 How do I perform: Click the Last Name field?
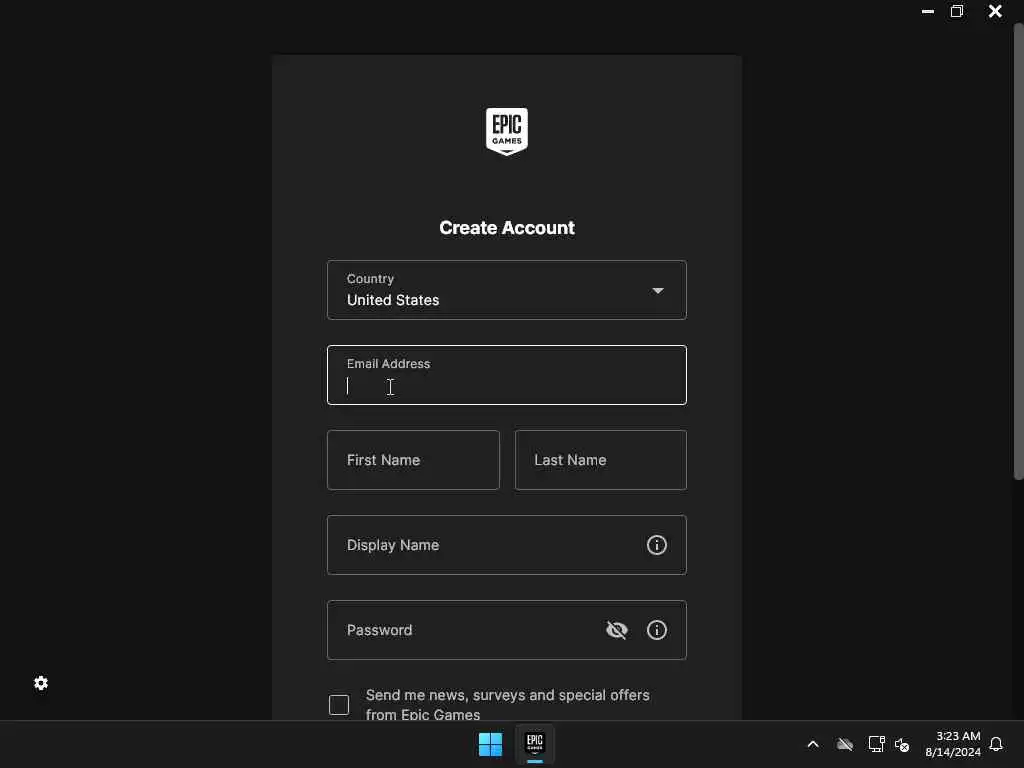tap(601, 460)
